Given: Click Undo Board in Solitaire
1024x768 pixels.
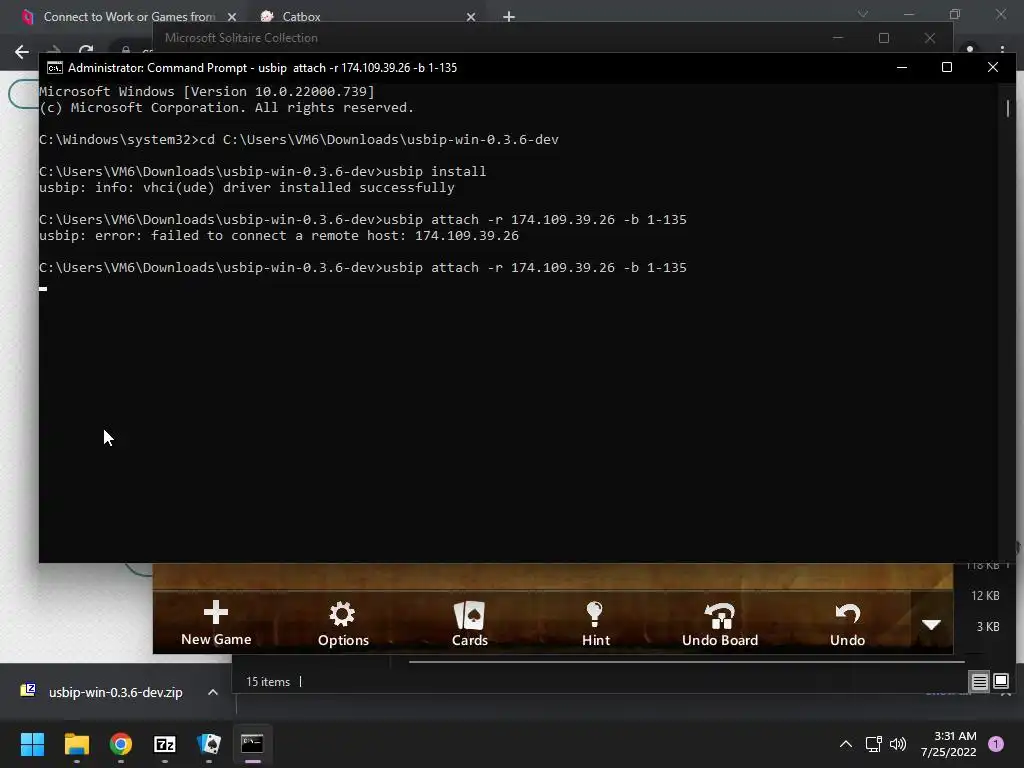Looking at the screenshot, I should (x=720, y=624).
